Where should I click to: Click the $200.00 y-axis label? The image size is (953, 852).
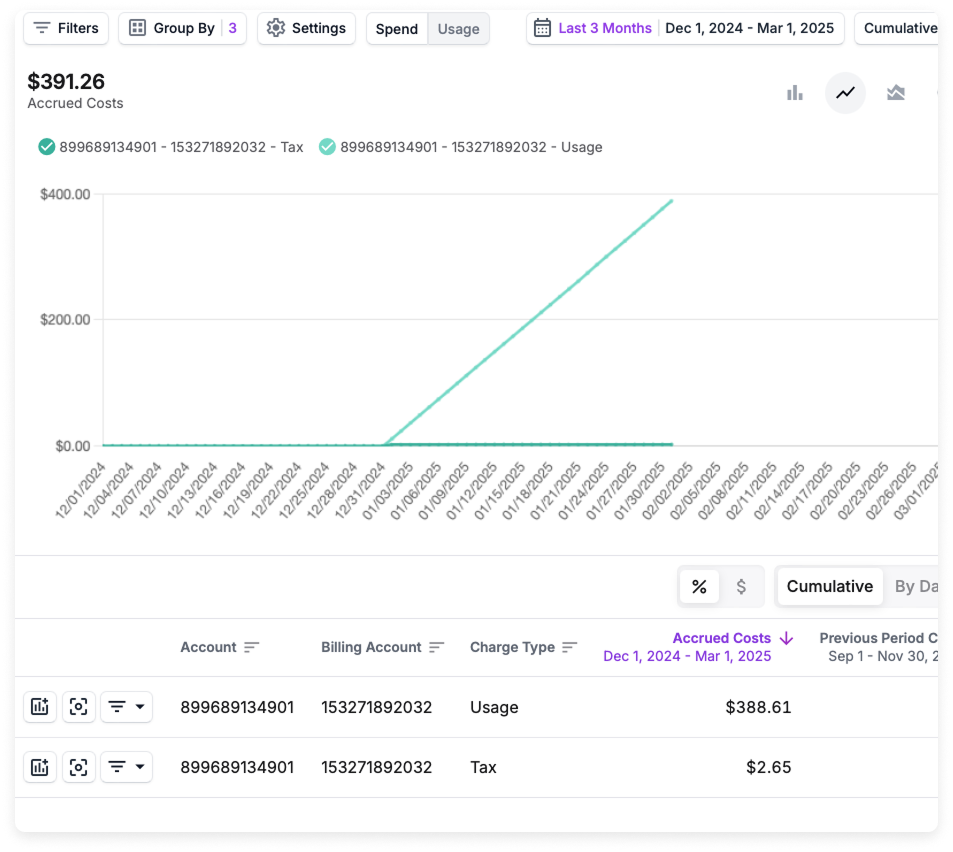65,320
